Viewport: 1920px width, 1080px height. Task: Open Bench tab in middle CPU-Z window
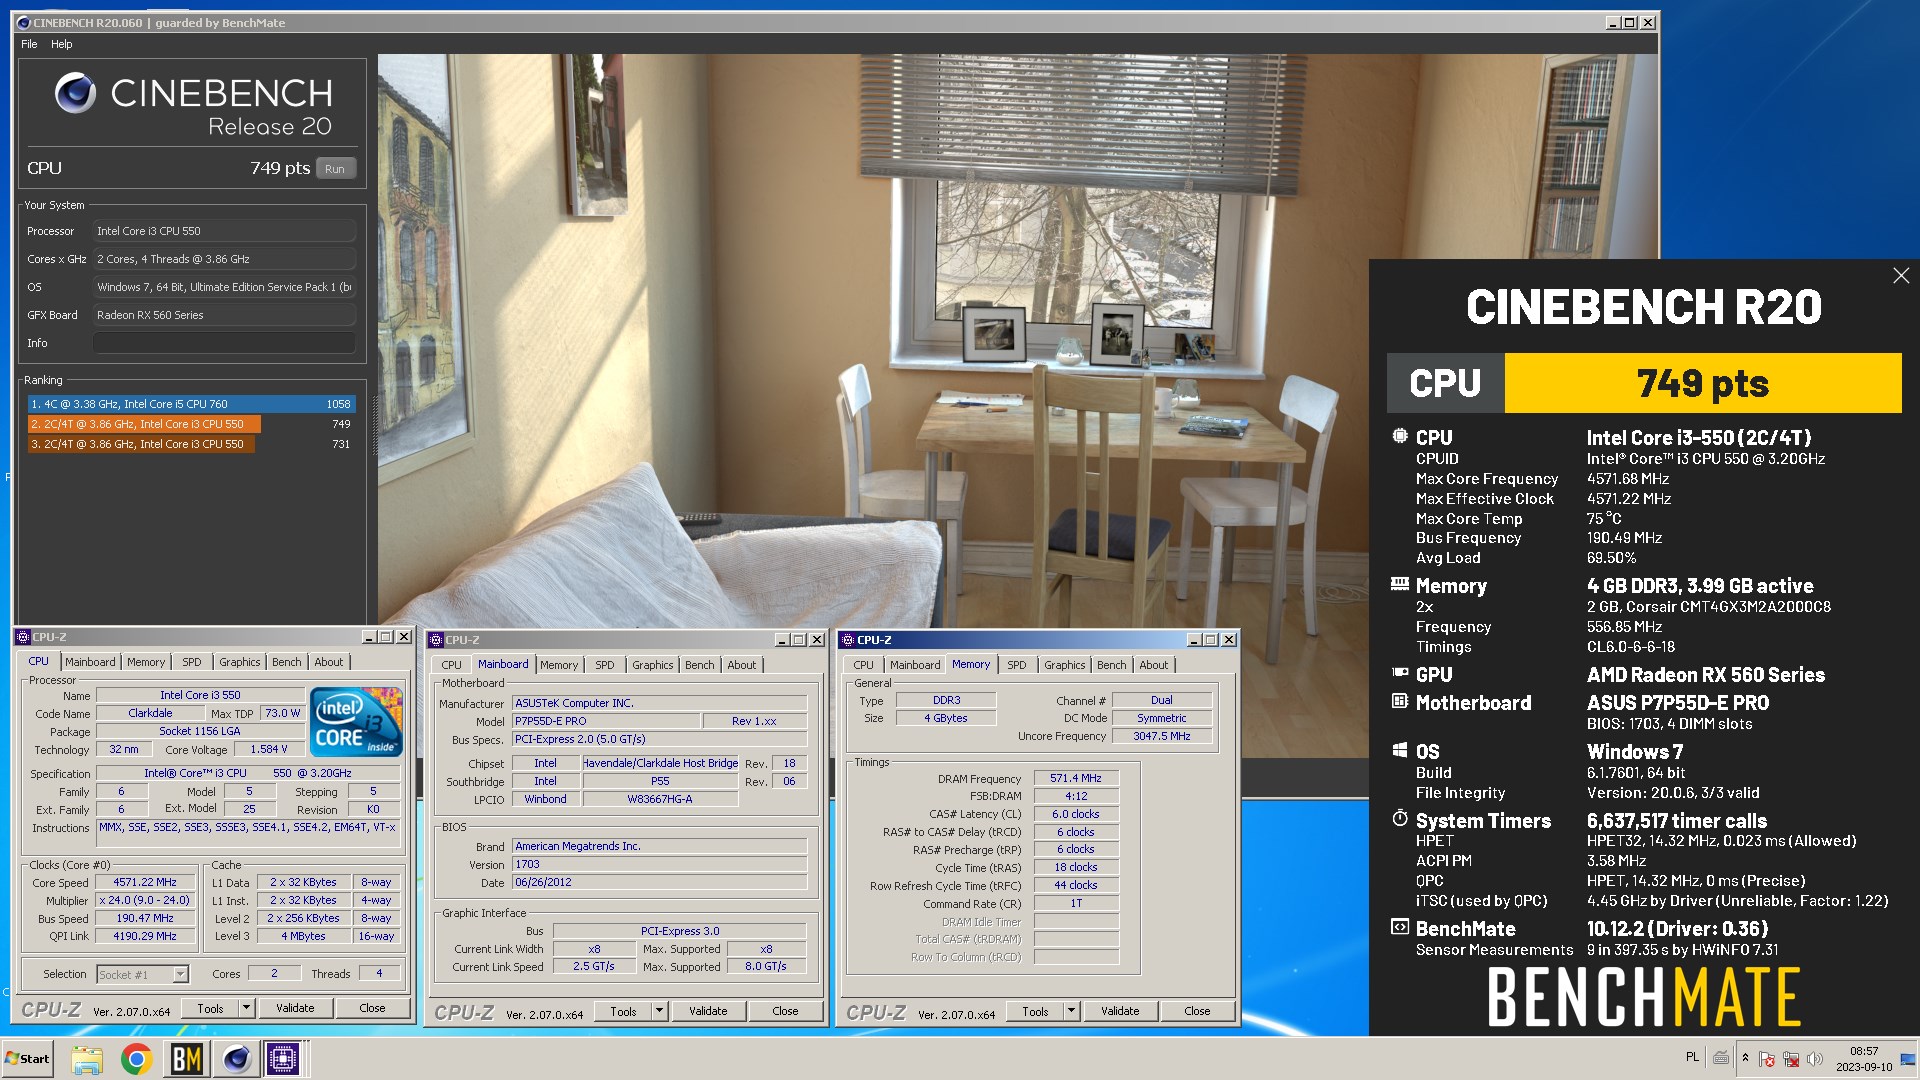coord(700,665)
